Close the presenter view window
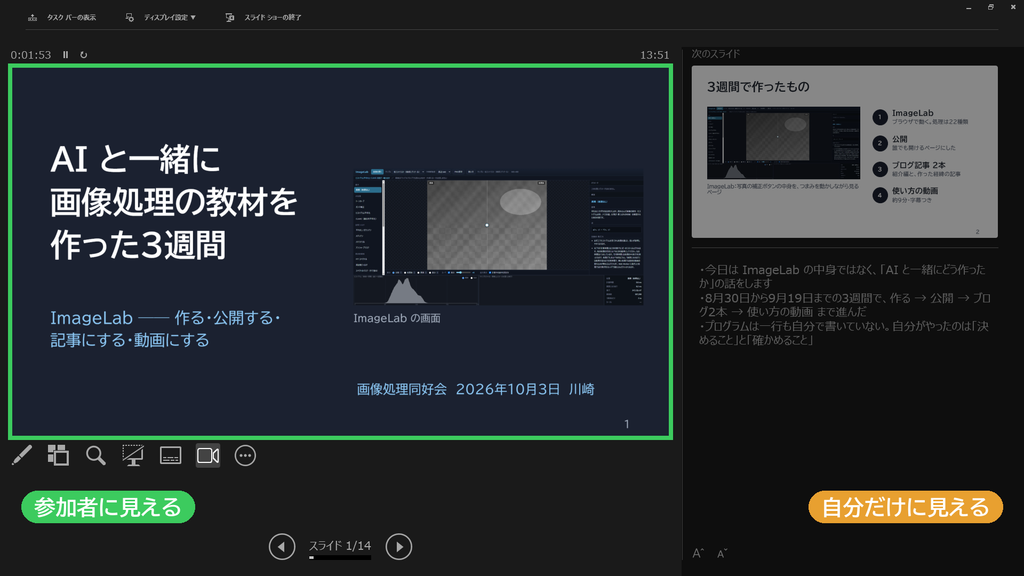 pyautogui.click(x=1013, y=7)
